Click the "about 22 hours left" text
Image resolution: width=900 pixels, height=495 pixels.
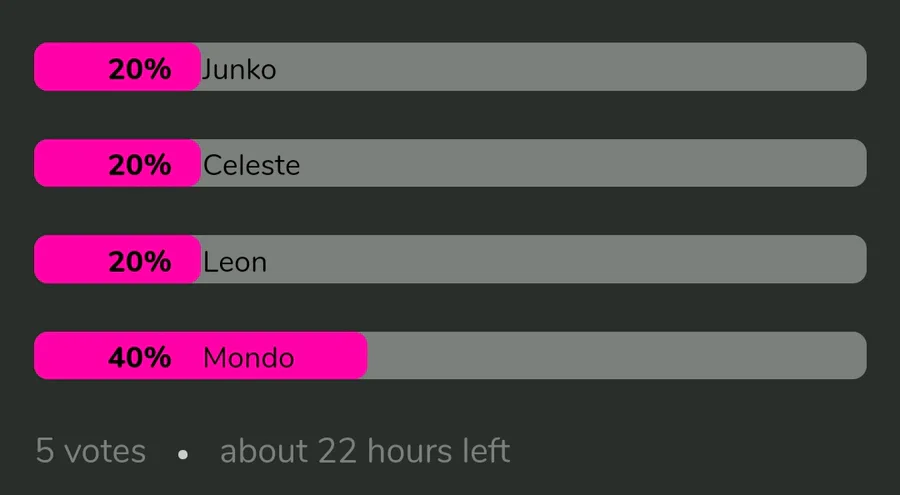[365, 451]
